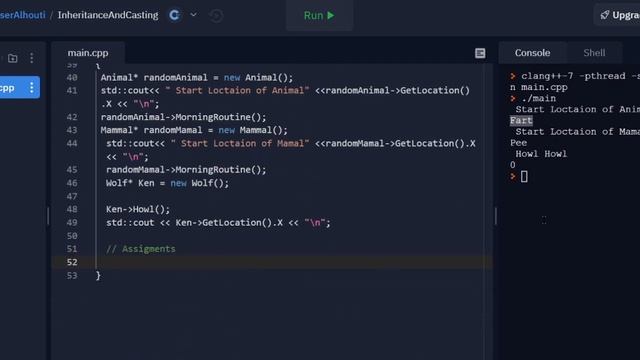Click the 'Howl Howl' console output
This screenshot has width=640, height=360.
pos(541,154)
